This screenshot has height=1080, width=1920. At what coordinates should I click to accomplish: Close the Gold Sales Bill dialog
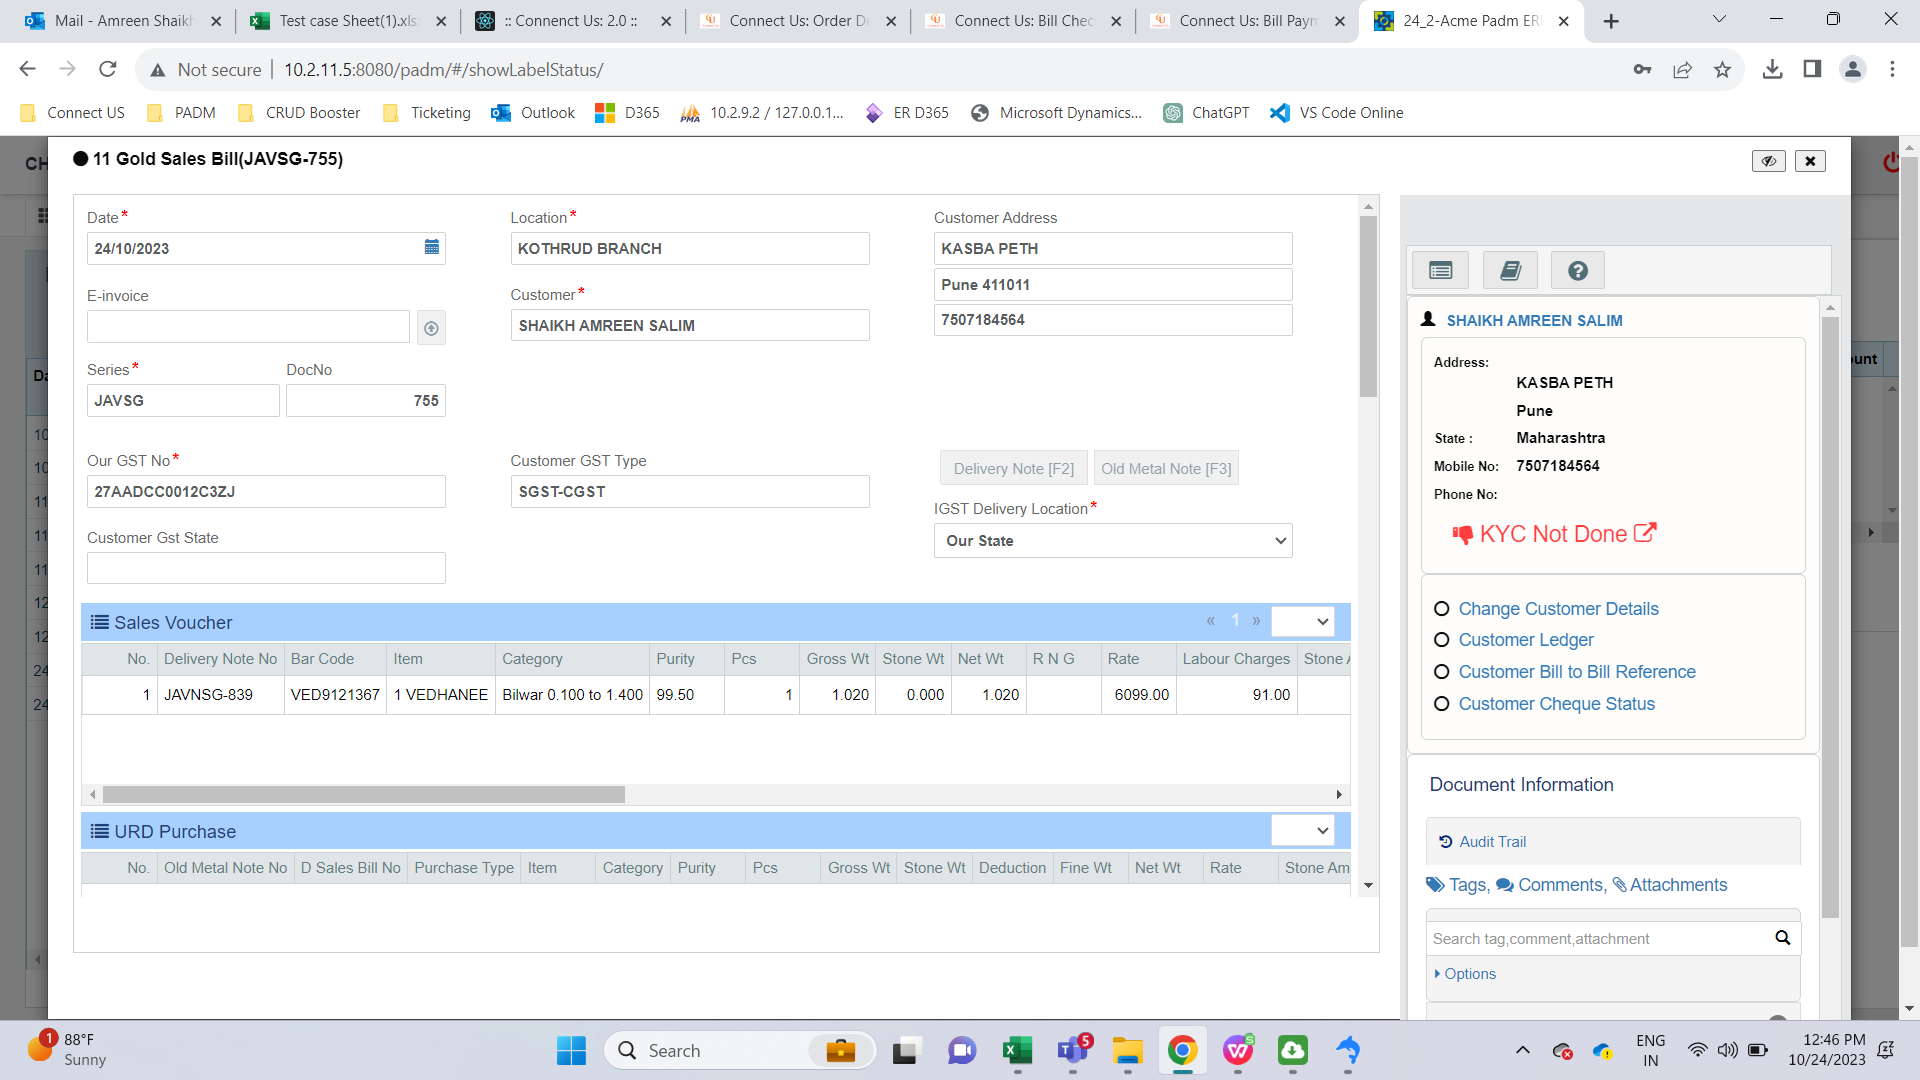coord(1810,161)
